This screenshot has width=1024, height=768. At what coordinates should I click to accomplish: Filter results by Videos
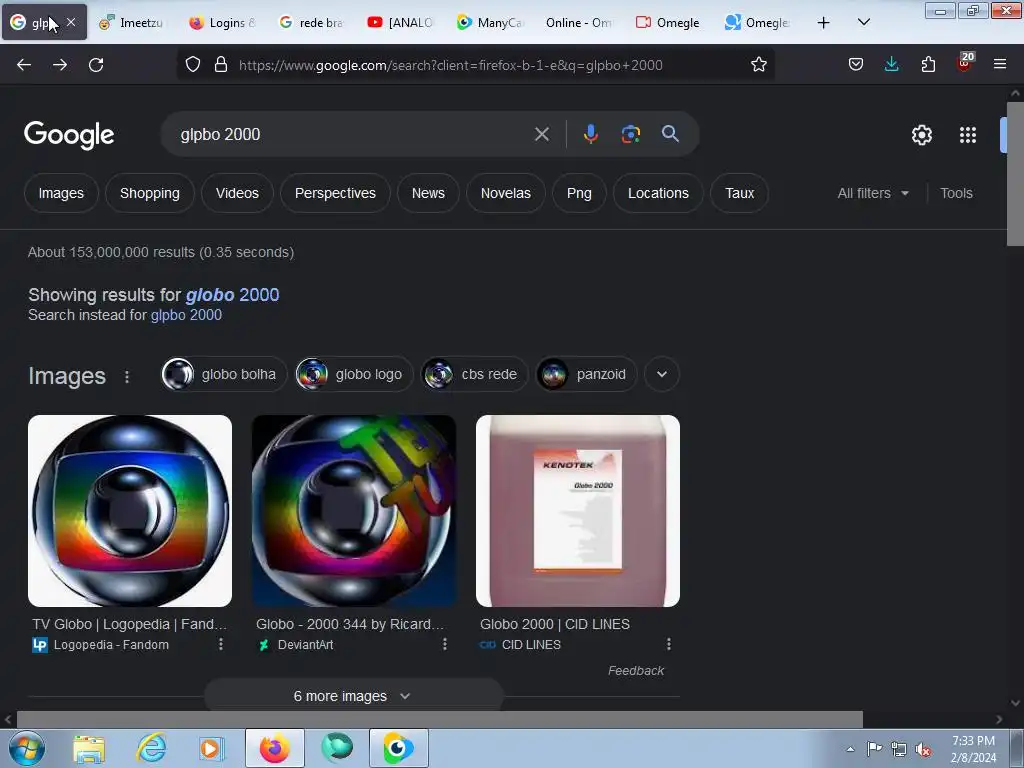237,193
